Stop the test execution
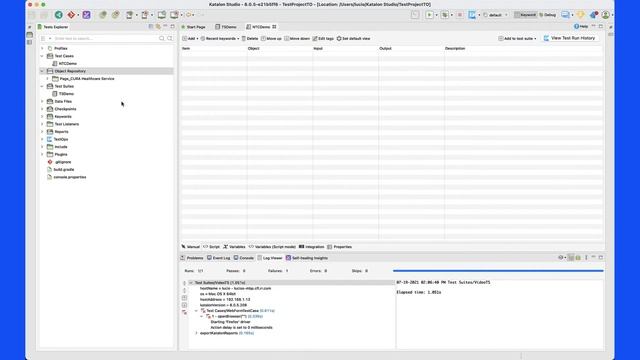This screenshot has width=640, height=360. 459,15
